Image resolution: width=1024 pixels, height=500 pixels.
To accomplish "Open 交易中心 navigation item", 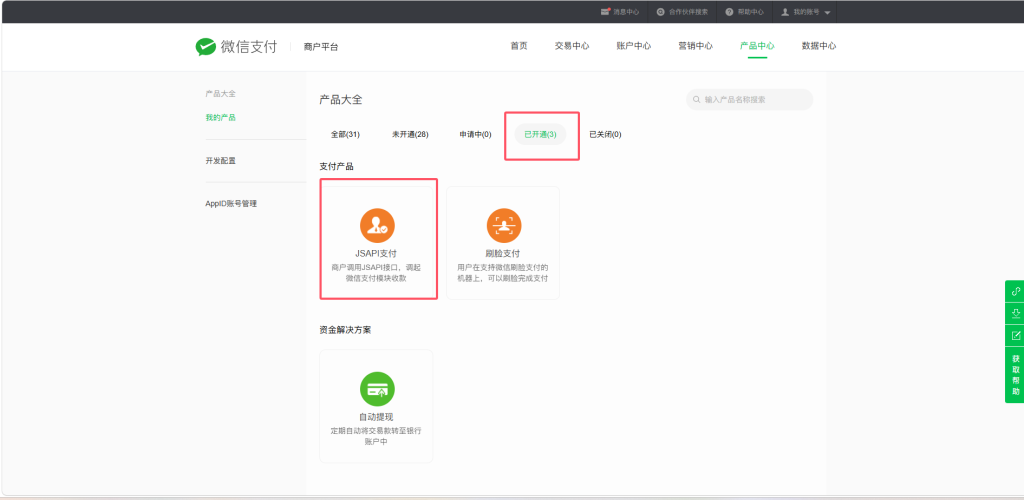I will click(x=572, y=46).
